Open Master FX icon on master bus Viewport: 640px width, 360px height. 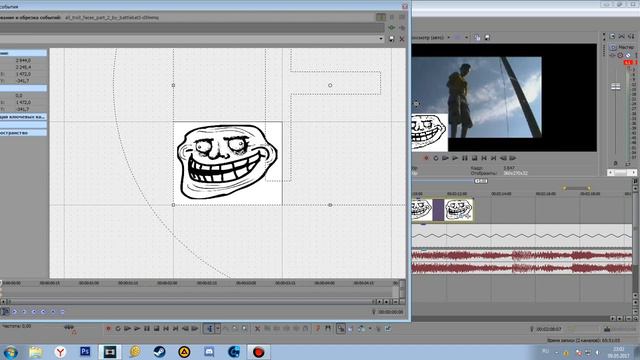pyautogui.click(x=613, y=56)
